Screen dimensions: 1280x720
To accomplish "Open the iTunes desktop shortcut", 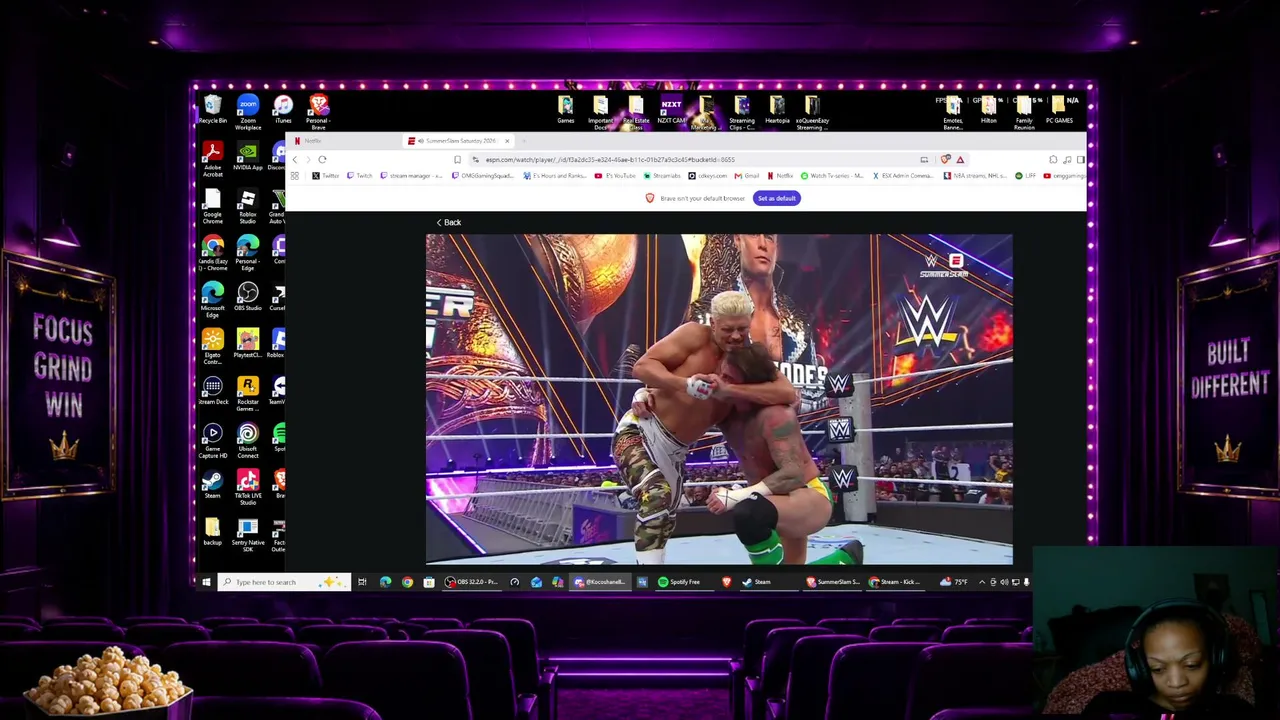I will (x=283, y=109).
